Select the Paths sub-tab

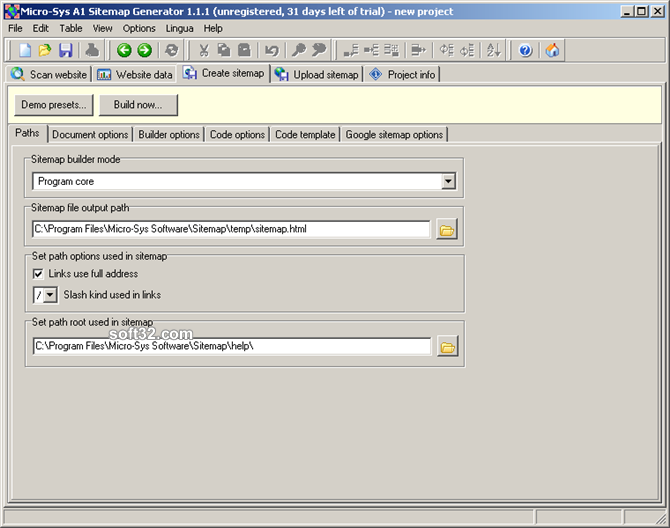pos(27,133)
